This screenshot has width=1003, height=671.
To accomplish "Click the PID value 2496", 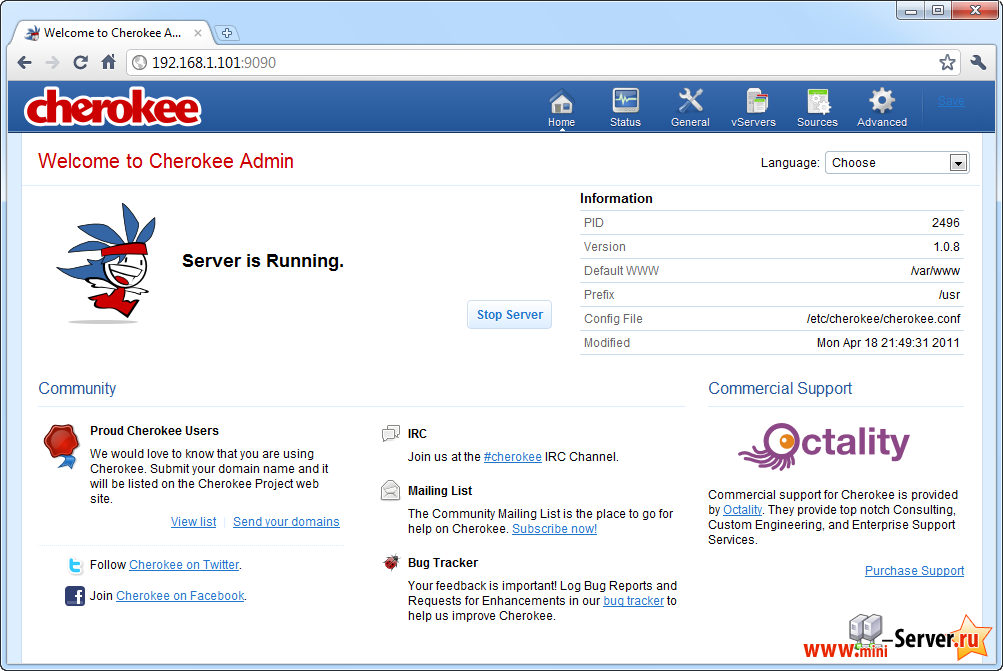I will tap(945, 223).
